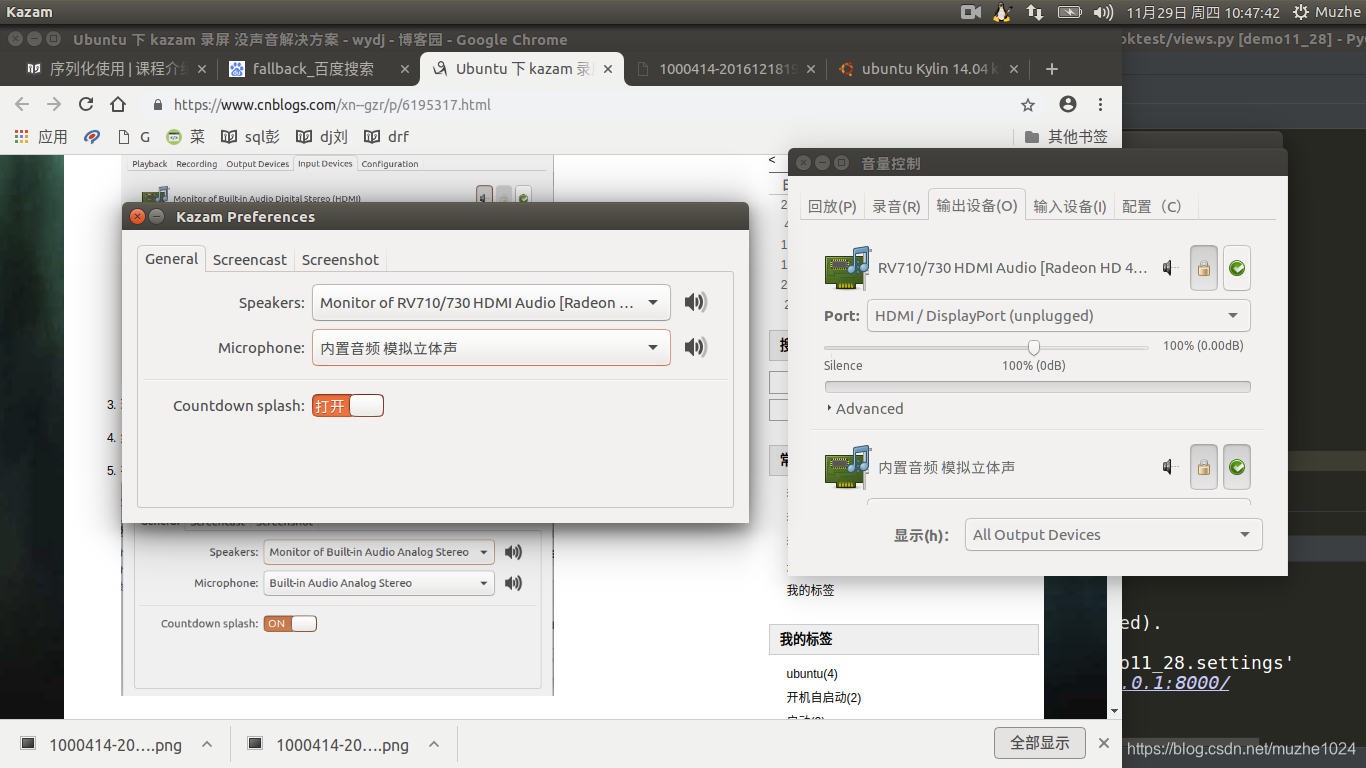1366x768 pixels.
Task: Open the 录音(R) tab in volume control
Action: click(x=896, y=206)
